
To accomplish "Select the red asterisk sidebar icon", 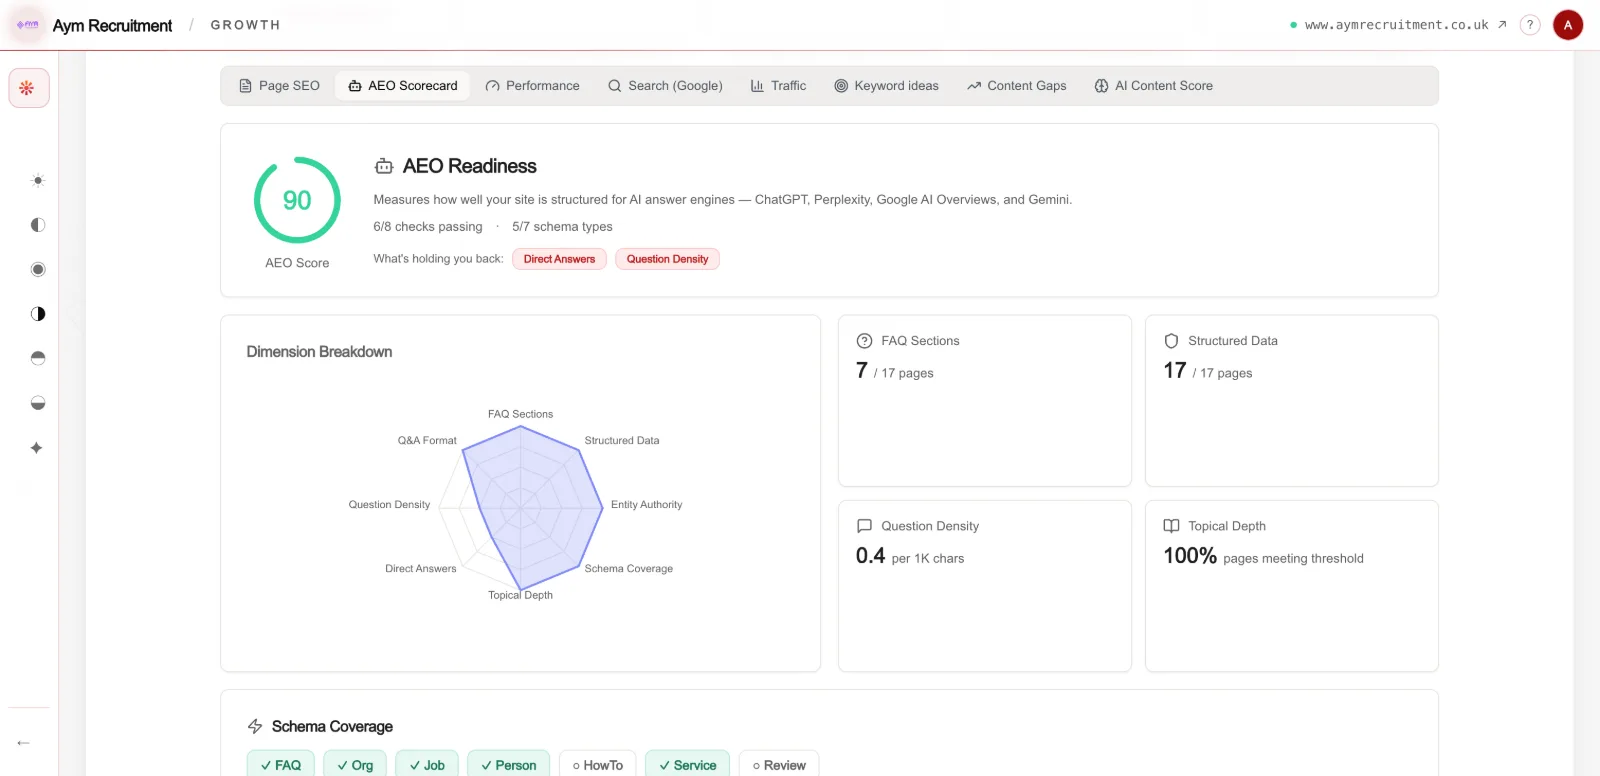I will tap(28, 88).
